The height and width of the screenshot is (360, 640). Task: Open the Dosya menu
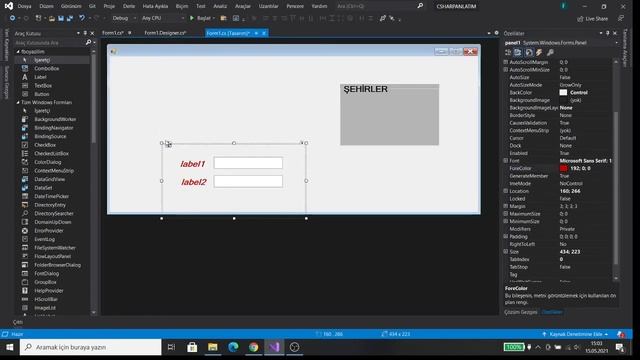tap(24, 6)
